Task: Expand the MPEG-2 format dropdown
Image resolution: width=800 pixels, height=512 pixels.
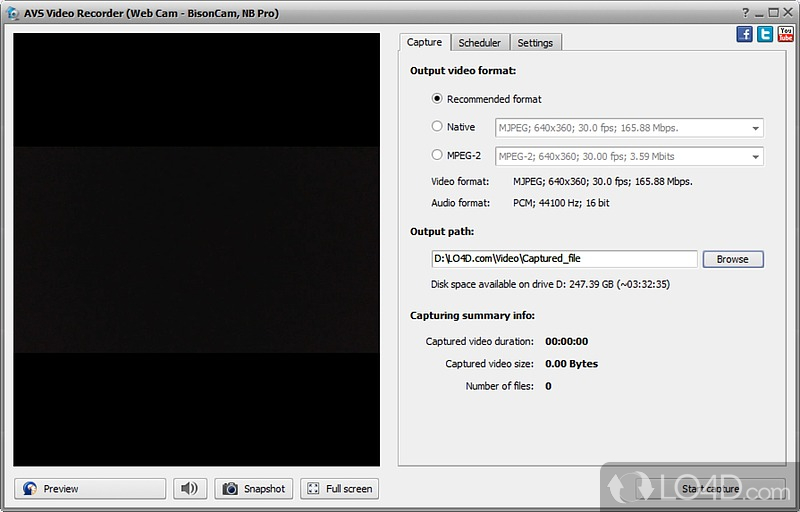Action: (754, 156)
